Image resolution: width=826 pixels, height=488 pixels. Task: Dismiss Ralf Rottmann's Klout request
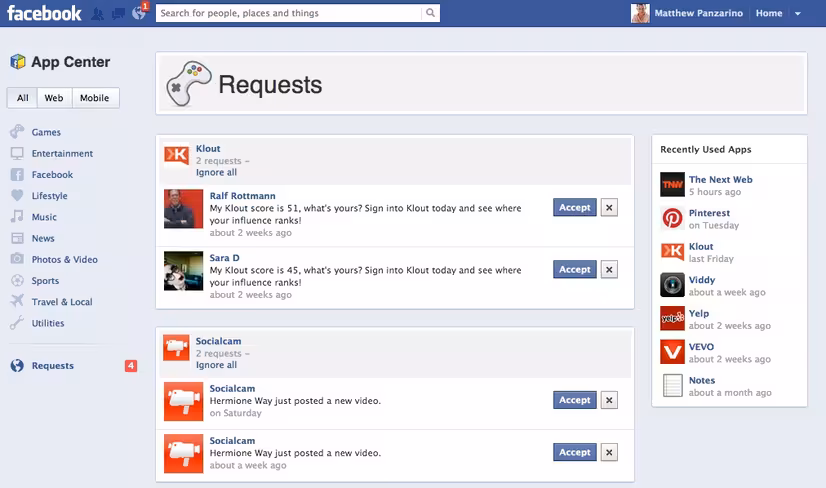click(609, 208)
